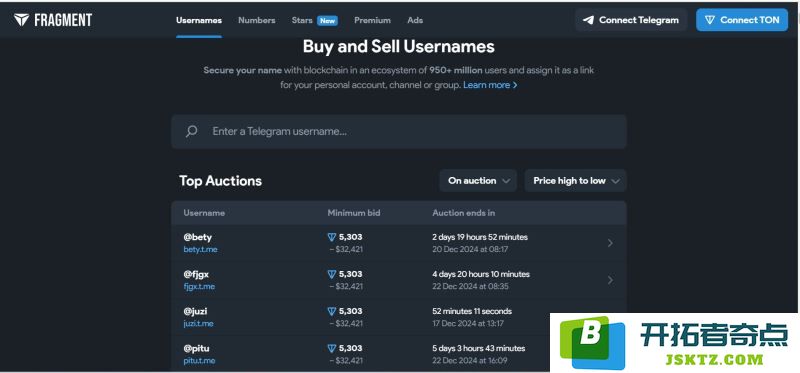Open the Price high to low dropdown
Viewport: 800px width, 373px height.
[x=576, y=181]
